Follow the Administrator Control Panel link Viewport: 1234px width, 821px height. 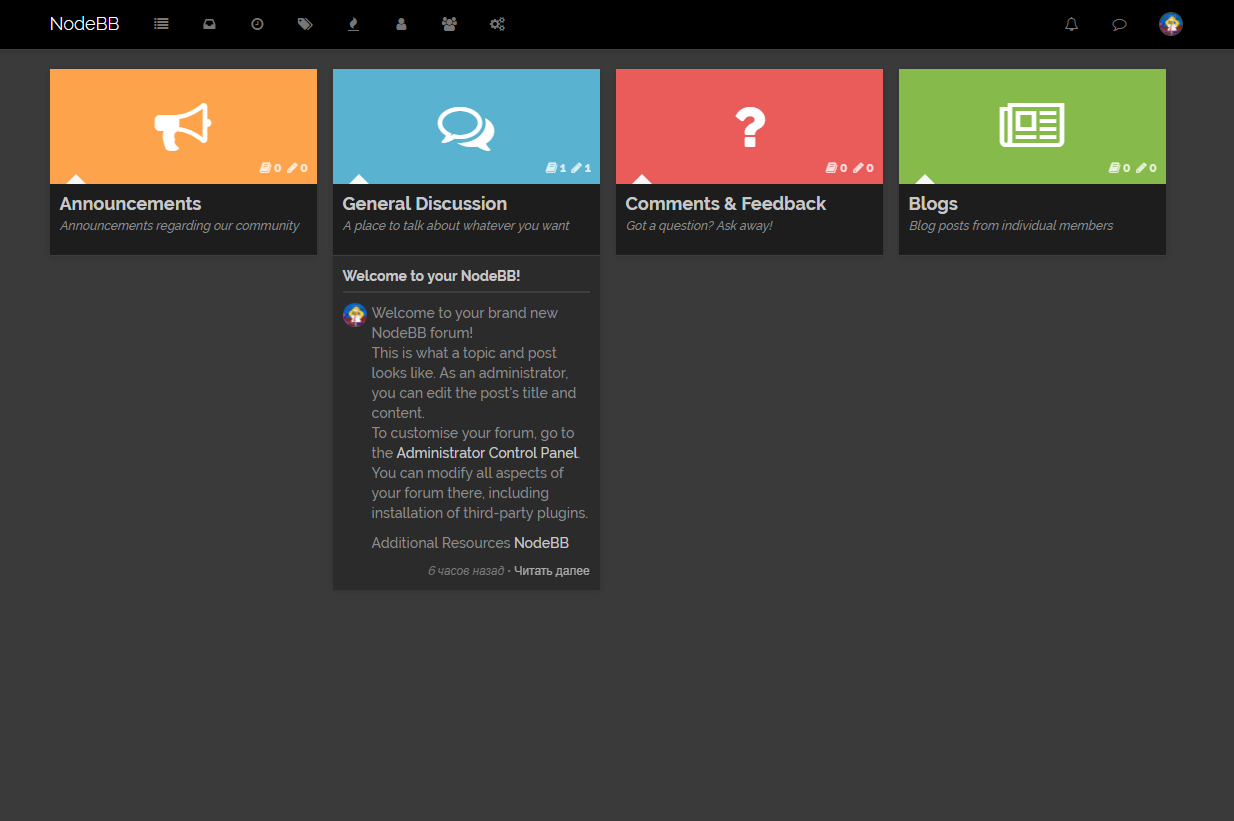point(487,453)
